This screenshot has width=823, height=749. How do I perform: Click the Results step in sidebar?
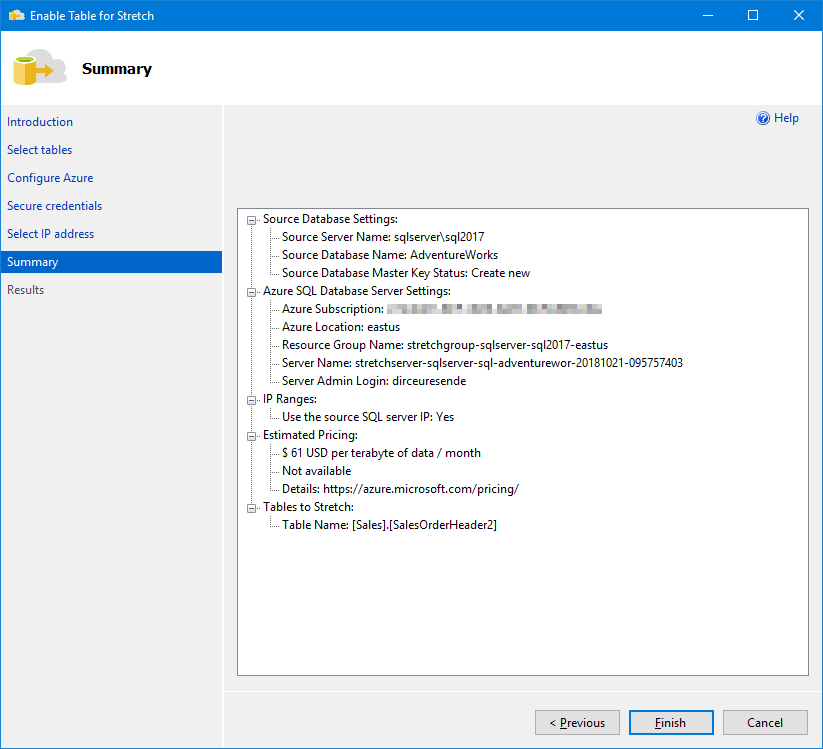click(x=25, y=290)
